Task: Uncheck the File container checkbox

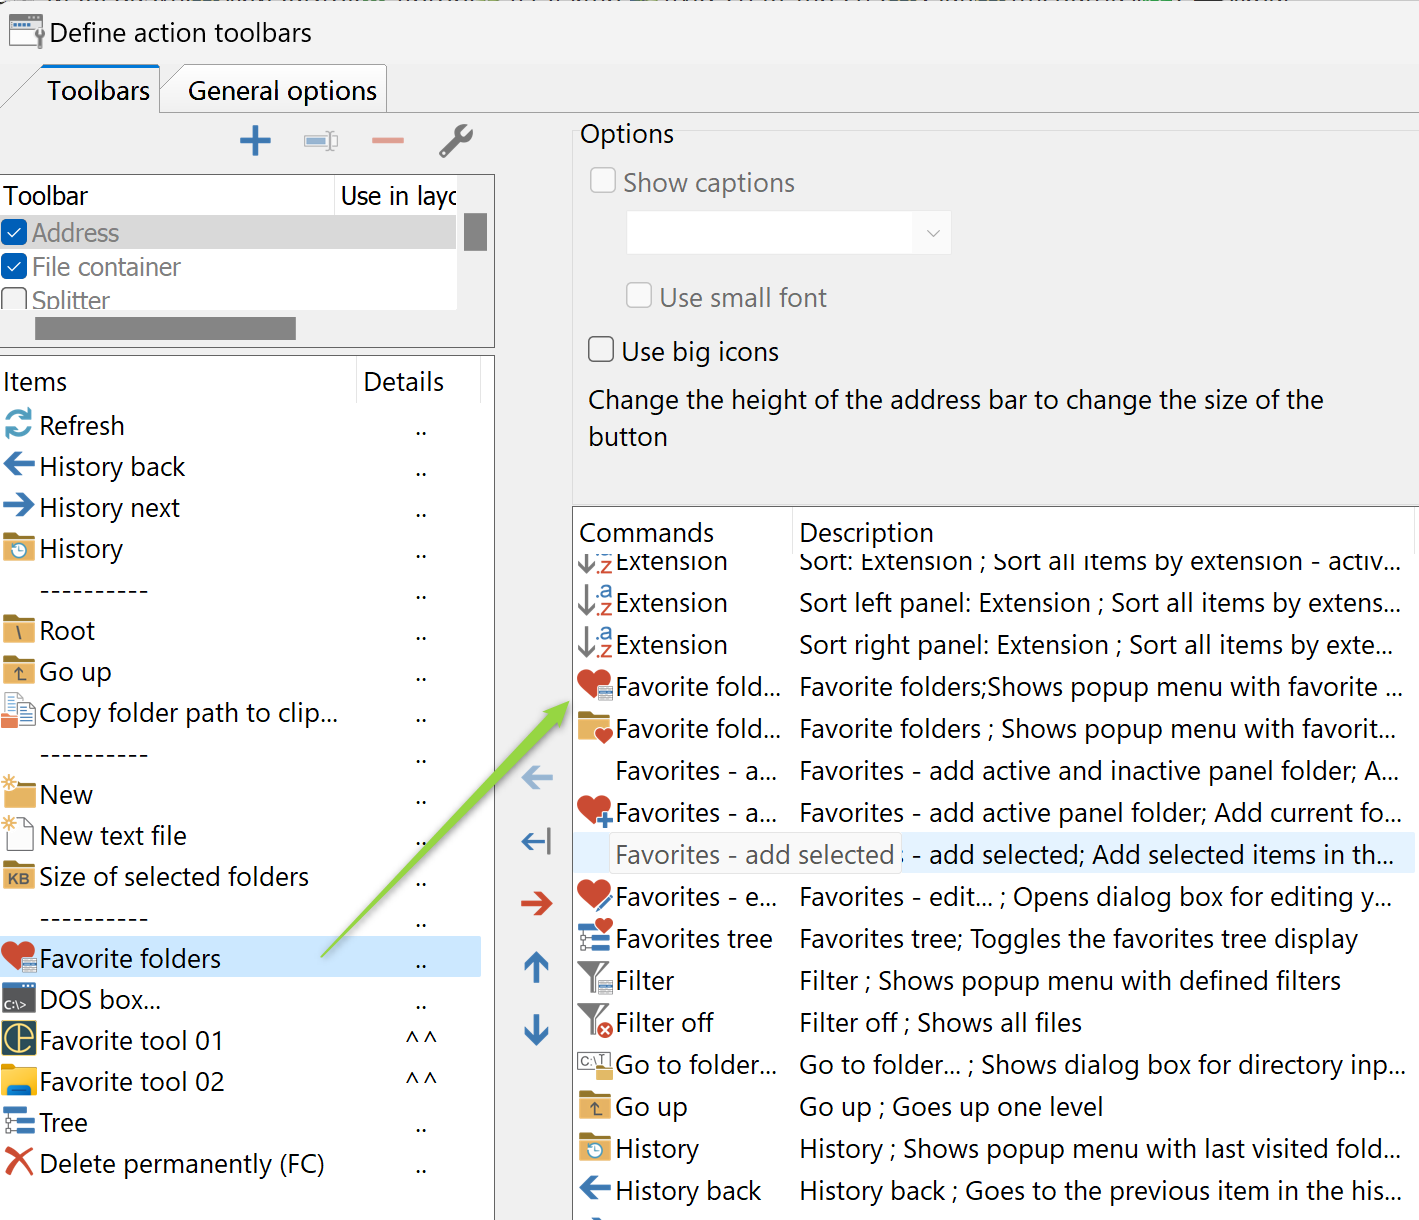Action: click(15, 267)
